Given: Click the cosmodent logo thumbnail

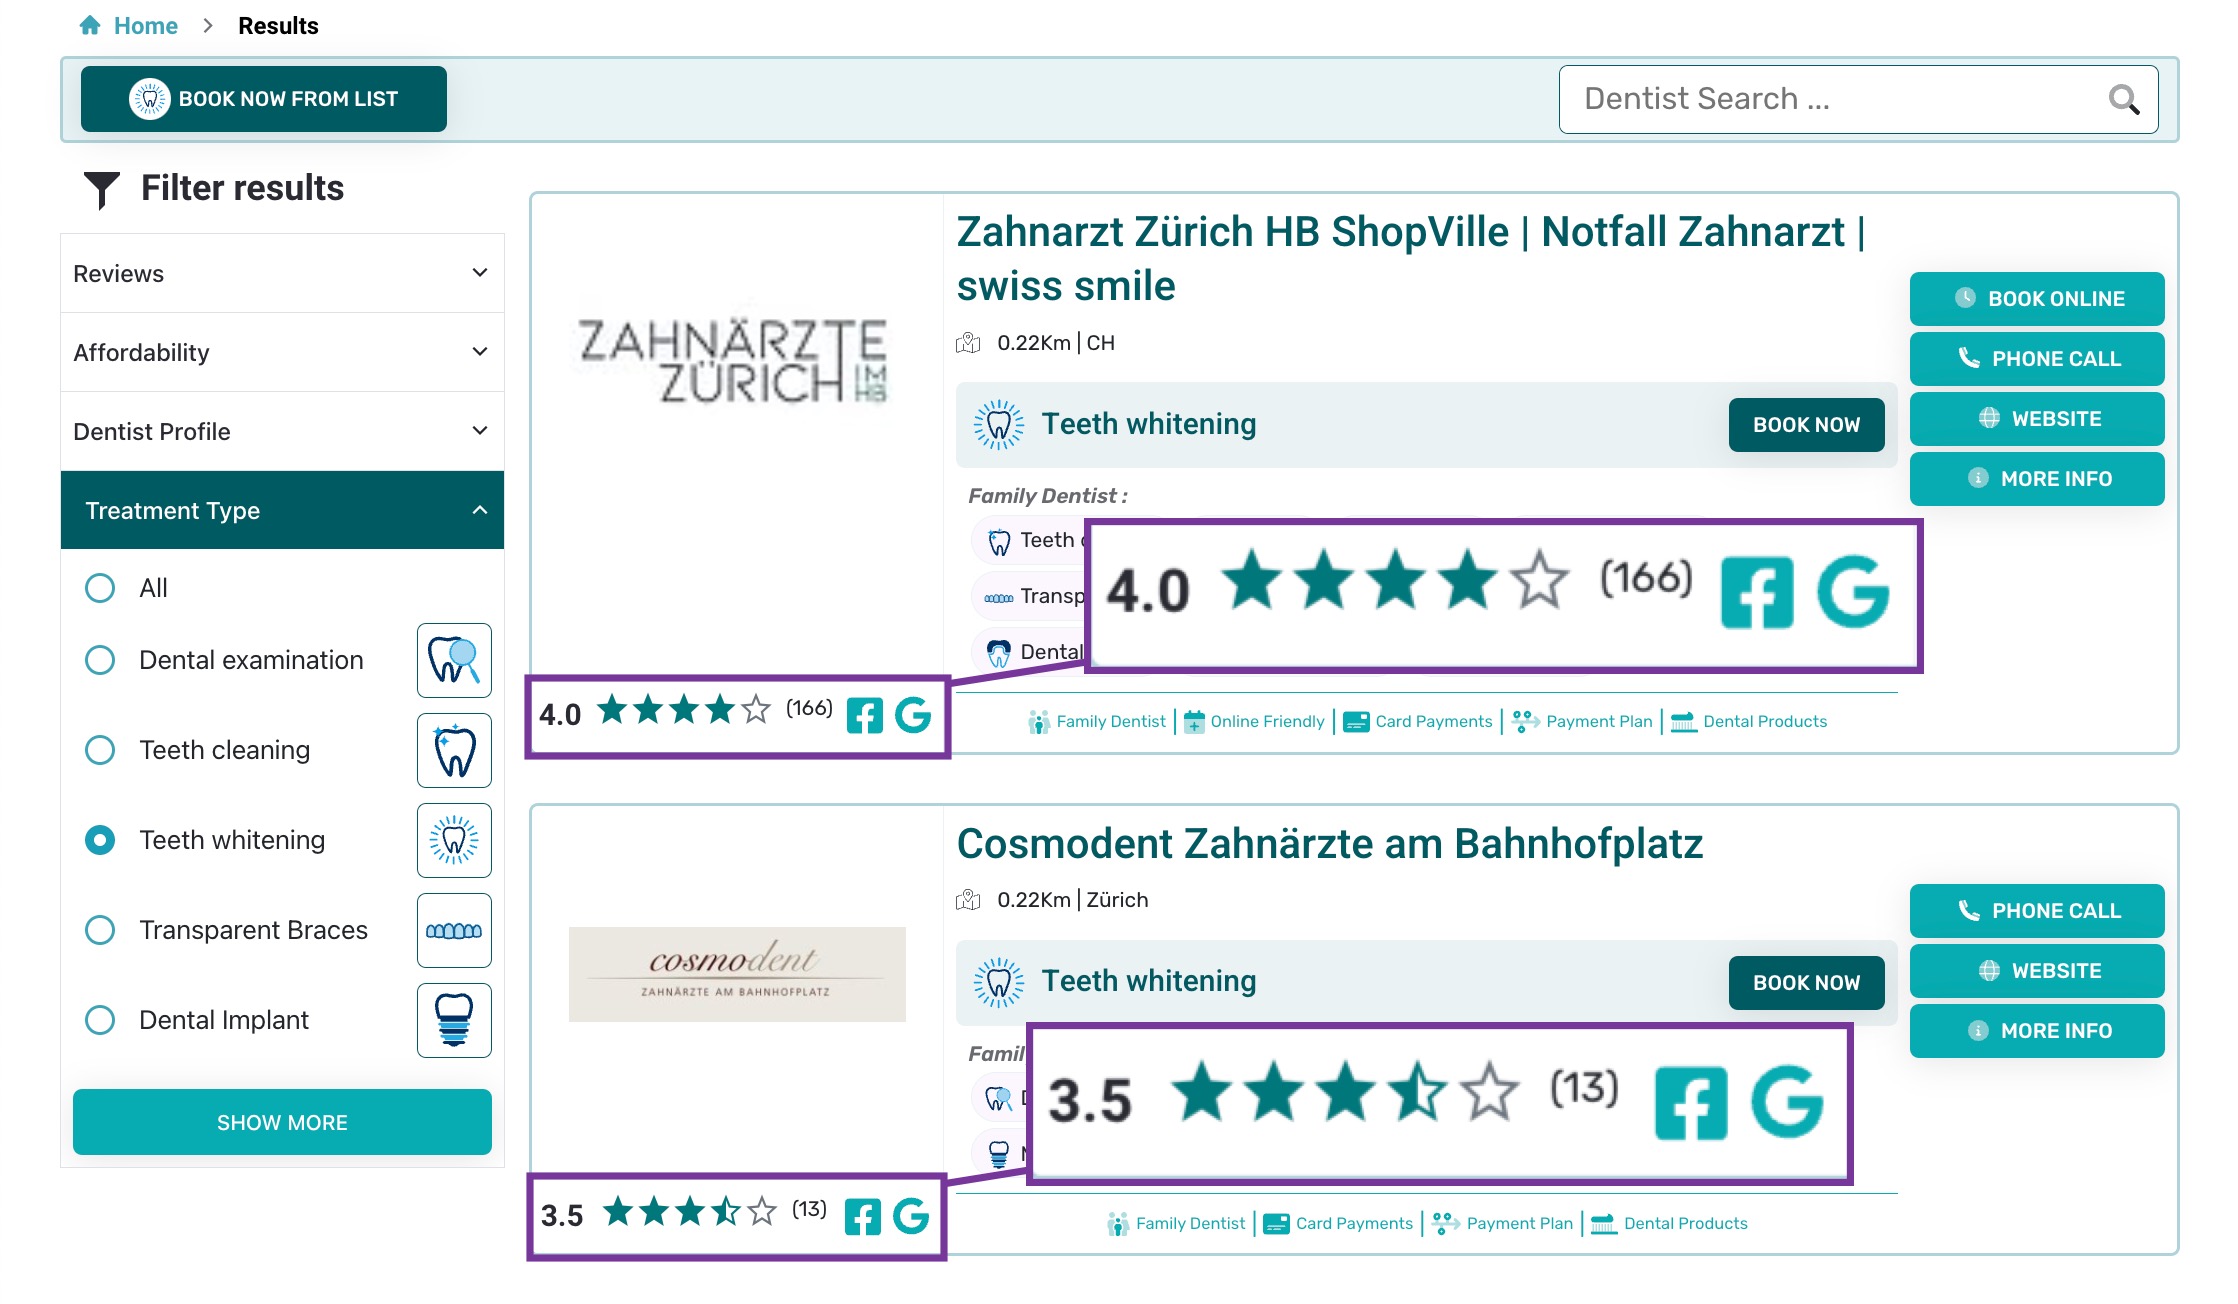Looking at the screenshot, I should tap(737, 974).
